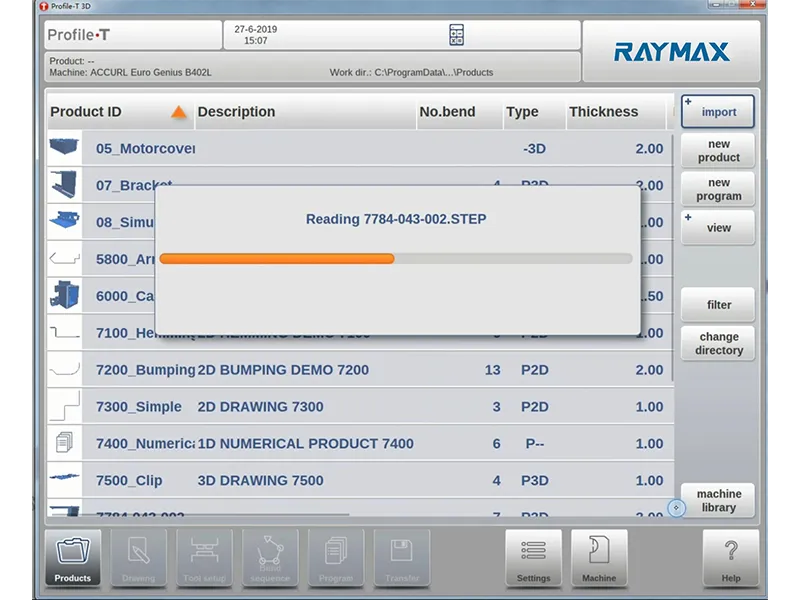Click the 05_Motorcover product name
The height and width of the screenshot is (600, 800).
click(145, 148)
